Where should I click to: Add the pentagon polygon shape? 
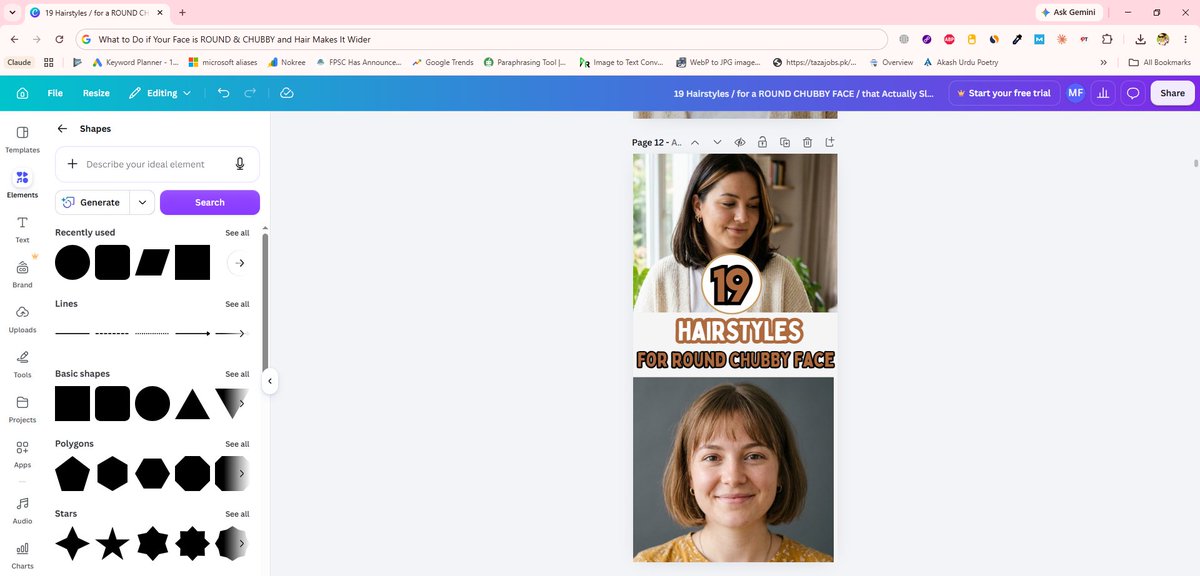tap(72, 474)
